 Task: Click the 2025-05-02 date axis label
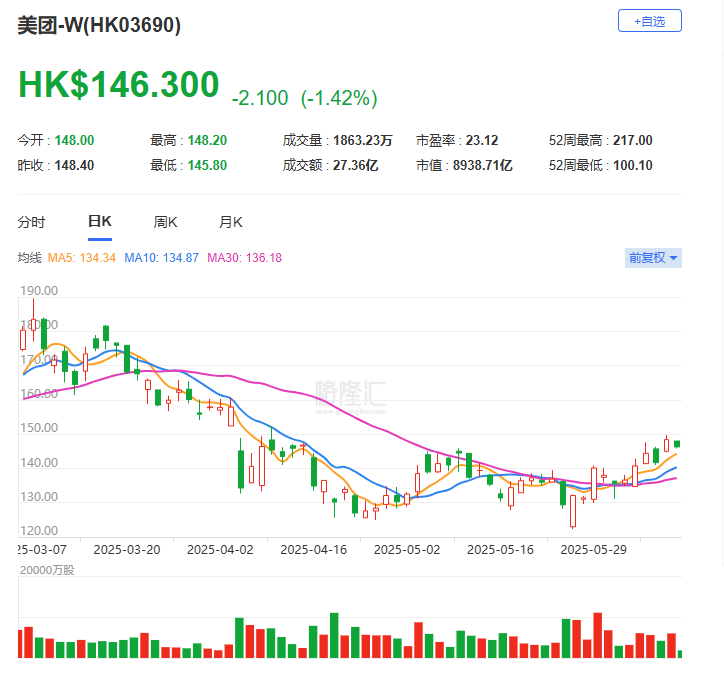tap(407, 550)
